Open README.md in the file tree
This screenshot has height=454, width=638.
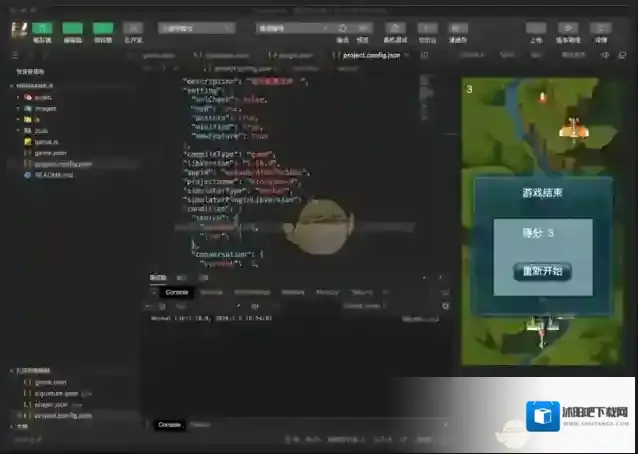click(55, 174)
